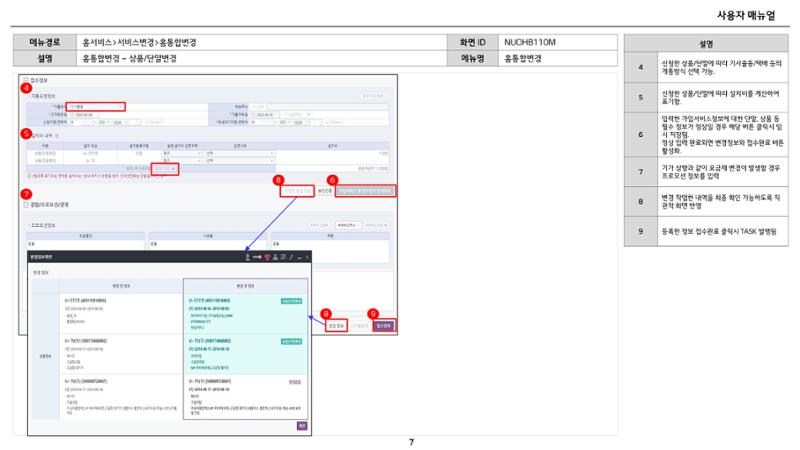Click the 변경 후 정보 column header in the popup

[x=245, y=286]
